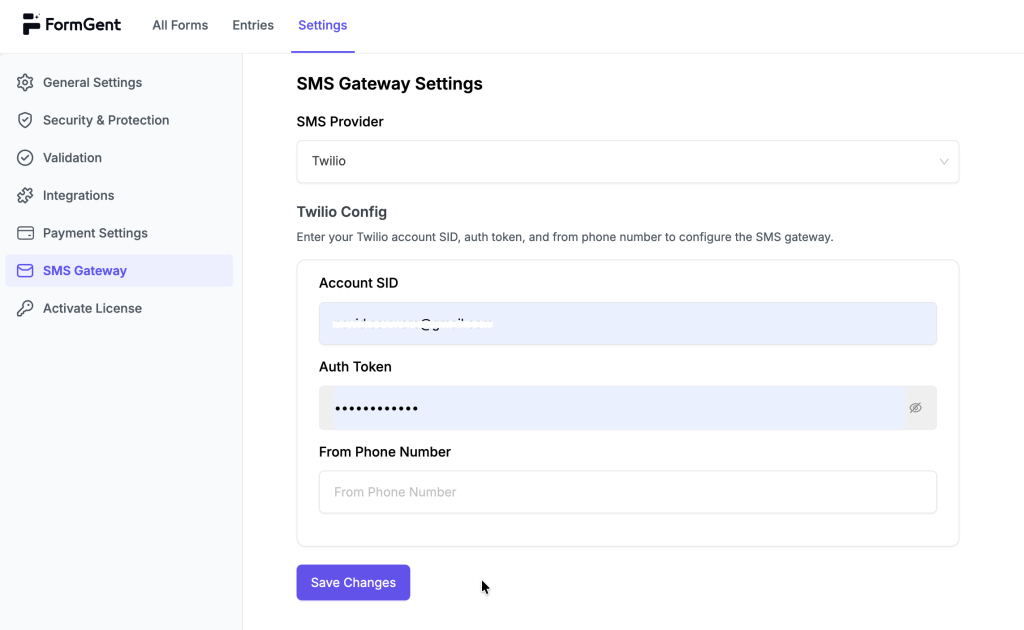This screenshot has height=630, width=1024.
Task: Toggle Auth Token visibility eye icon
Action: 916,407
